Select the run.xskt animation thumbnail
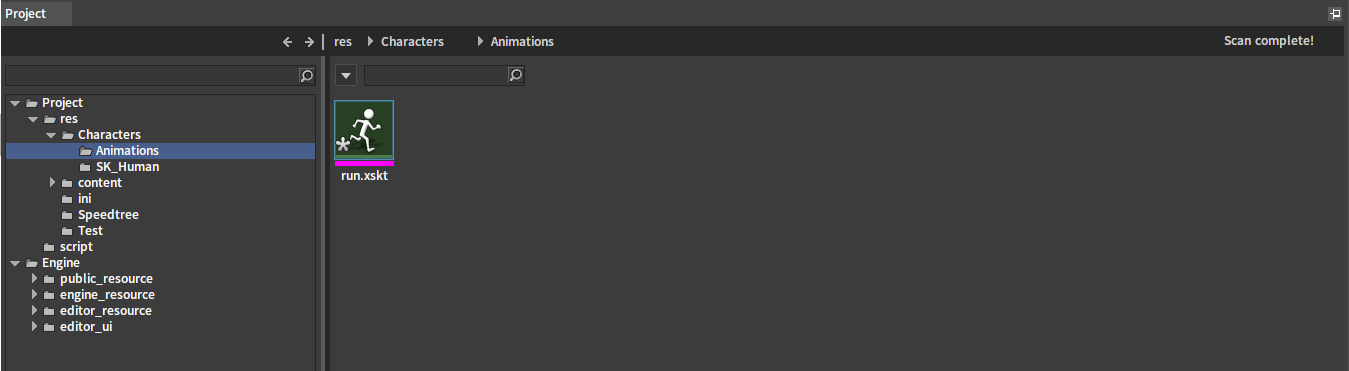 click(364, 130)
